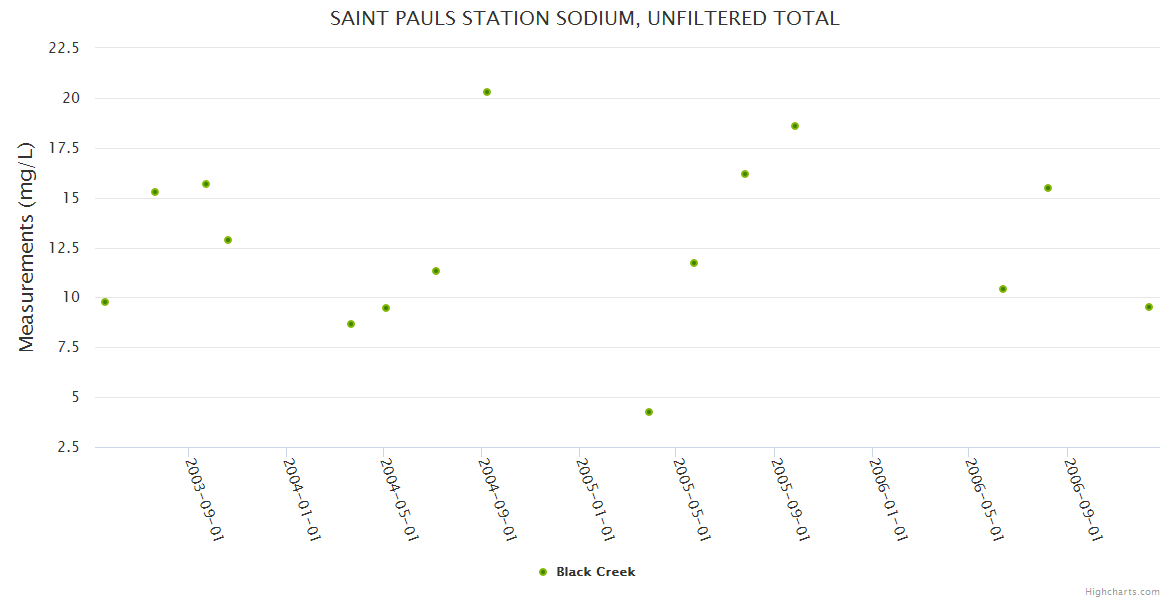Select the 15.5 mg/L point before 2006-09-01
Image resolution: width=1170 pixels, height=600 pixels.
(1048, 188)
